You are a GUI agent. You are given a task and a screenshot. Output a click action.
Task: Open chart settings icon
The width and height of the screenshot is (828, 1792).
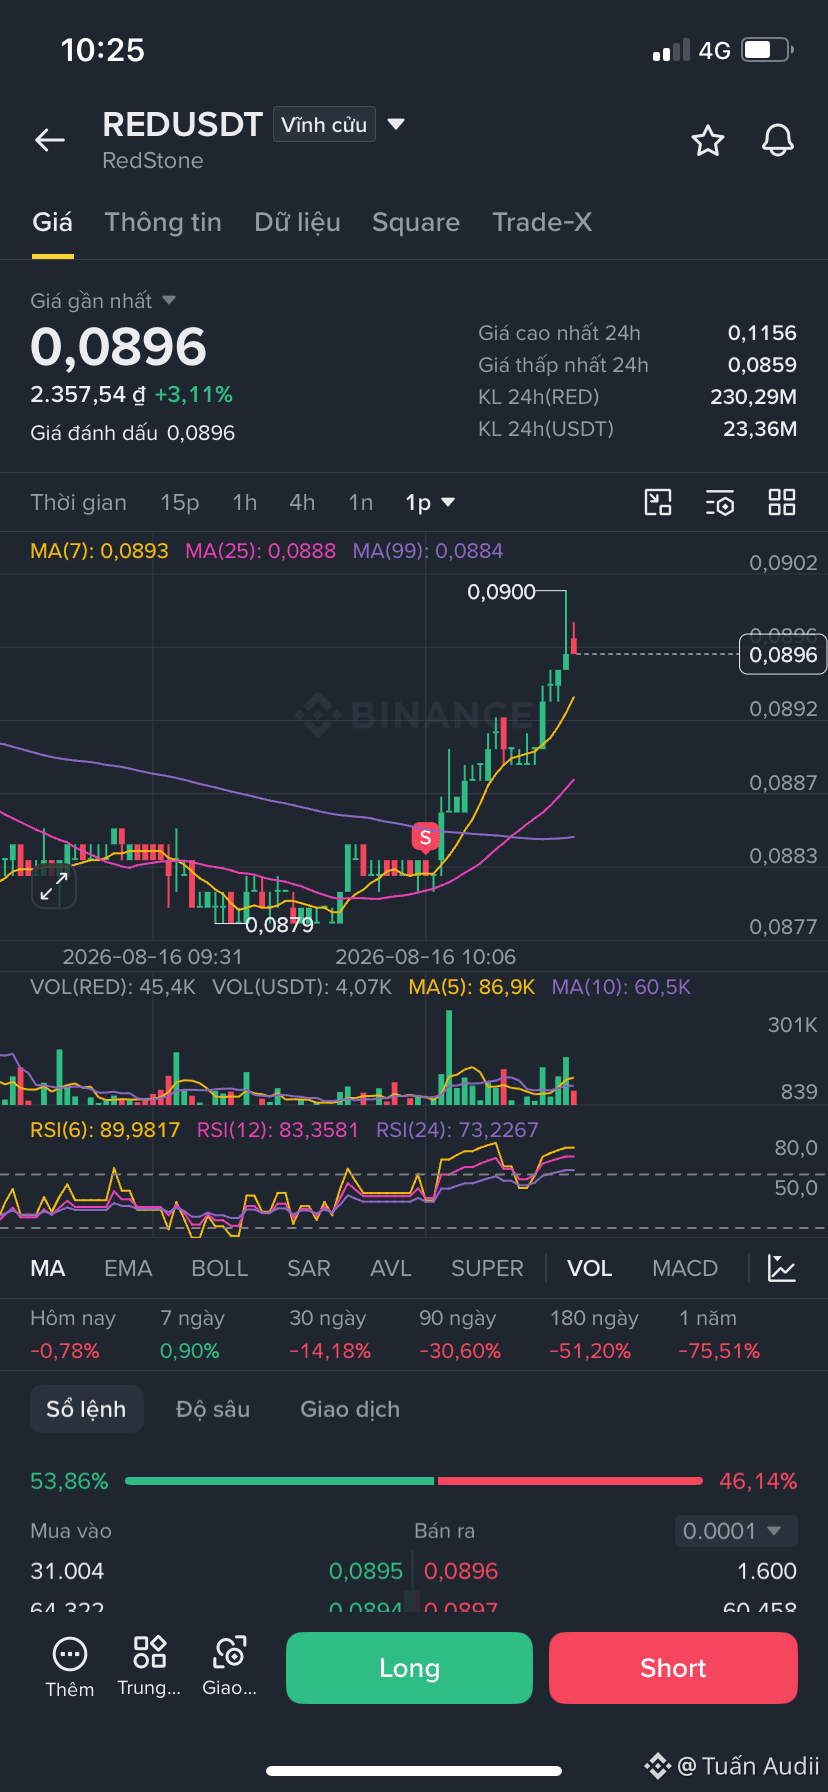click(x=720, y=502)
